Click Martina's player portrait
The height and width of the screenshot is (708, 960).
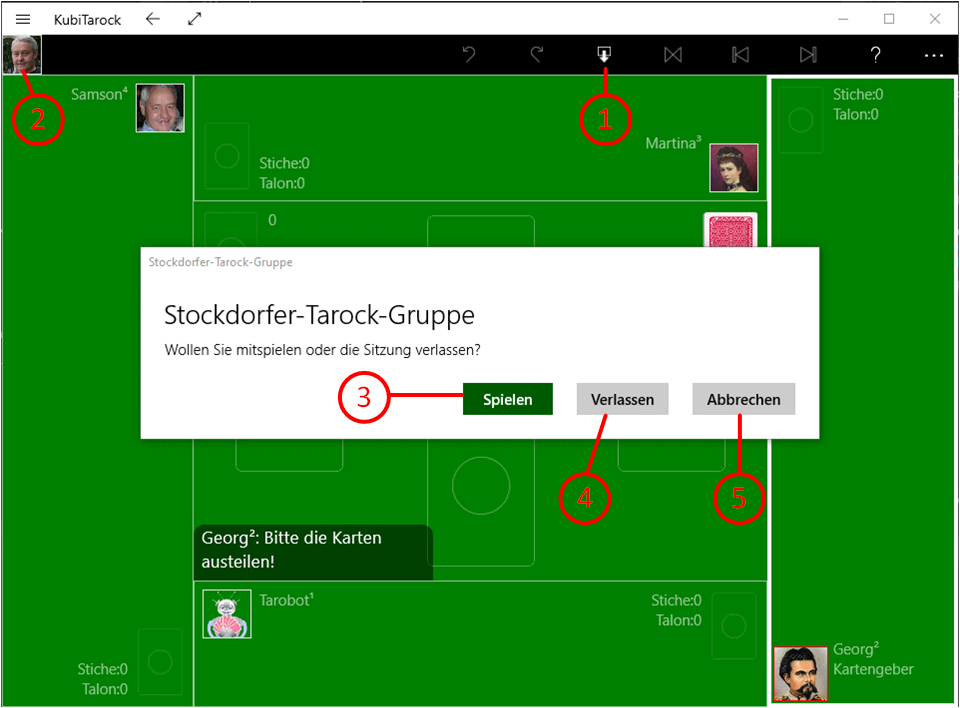[x=733, y=168]
